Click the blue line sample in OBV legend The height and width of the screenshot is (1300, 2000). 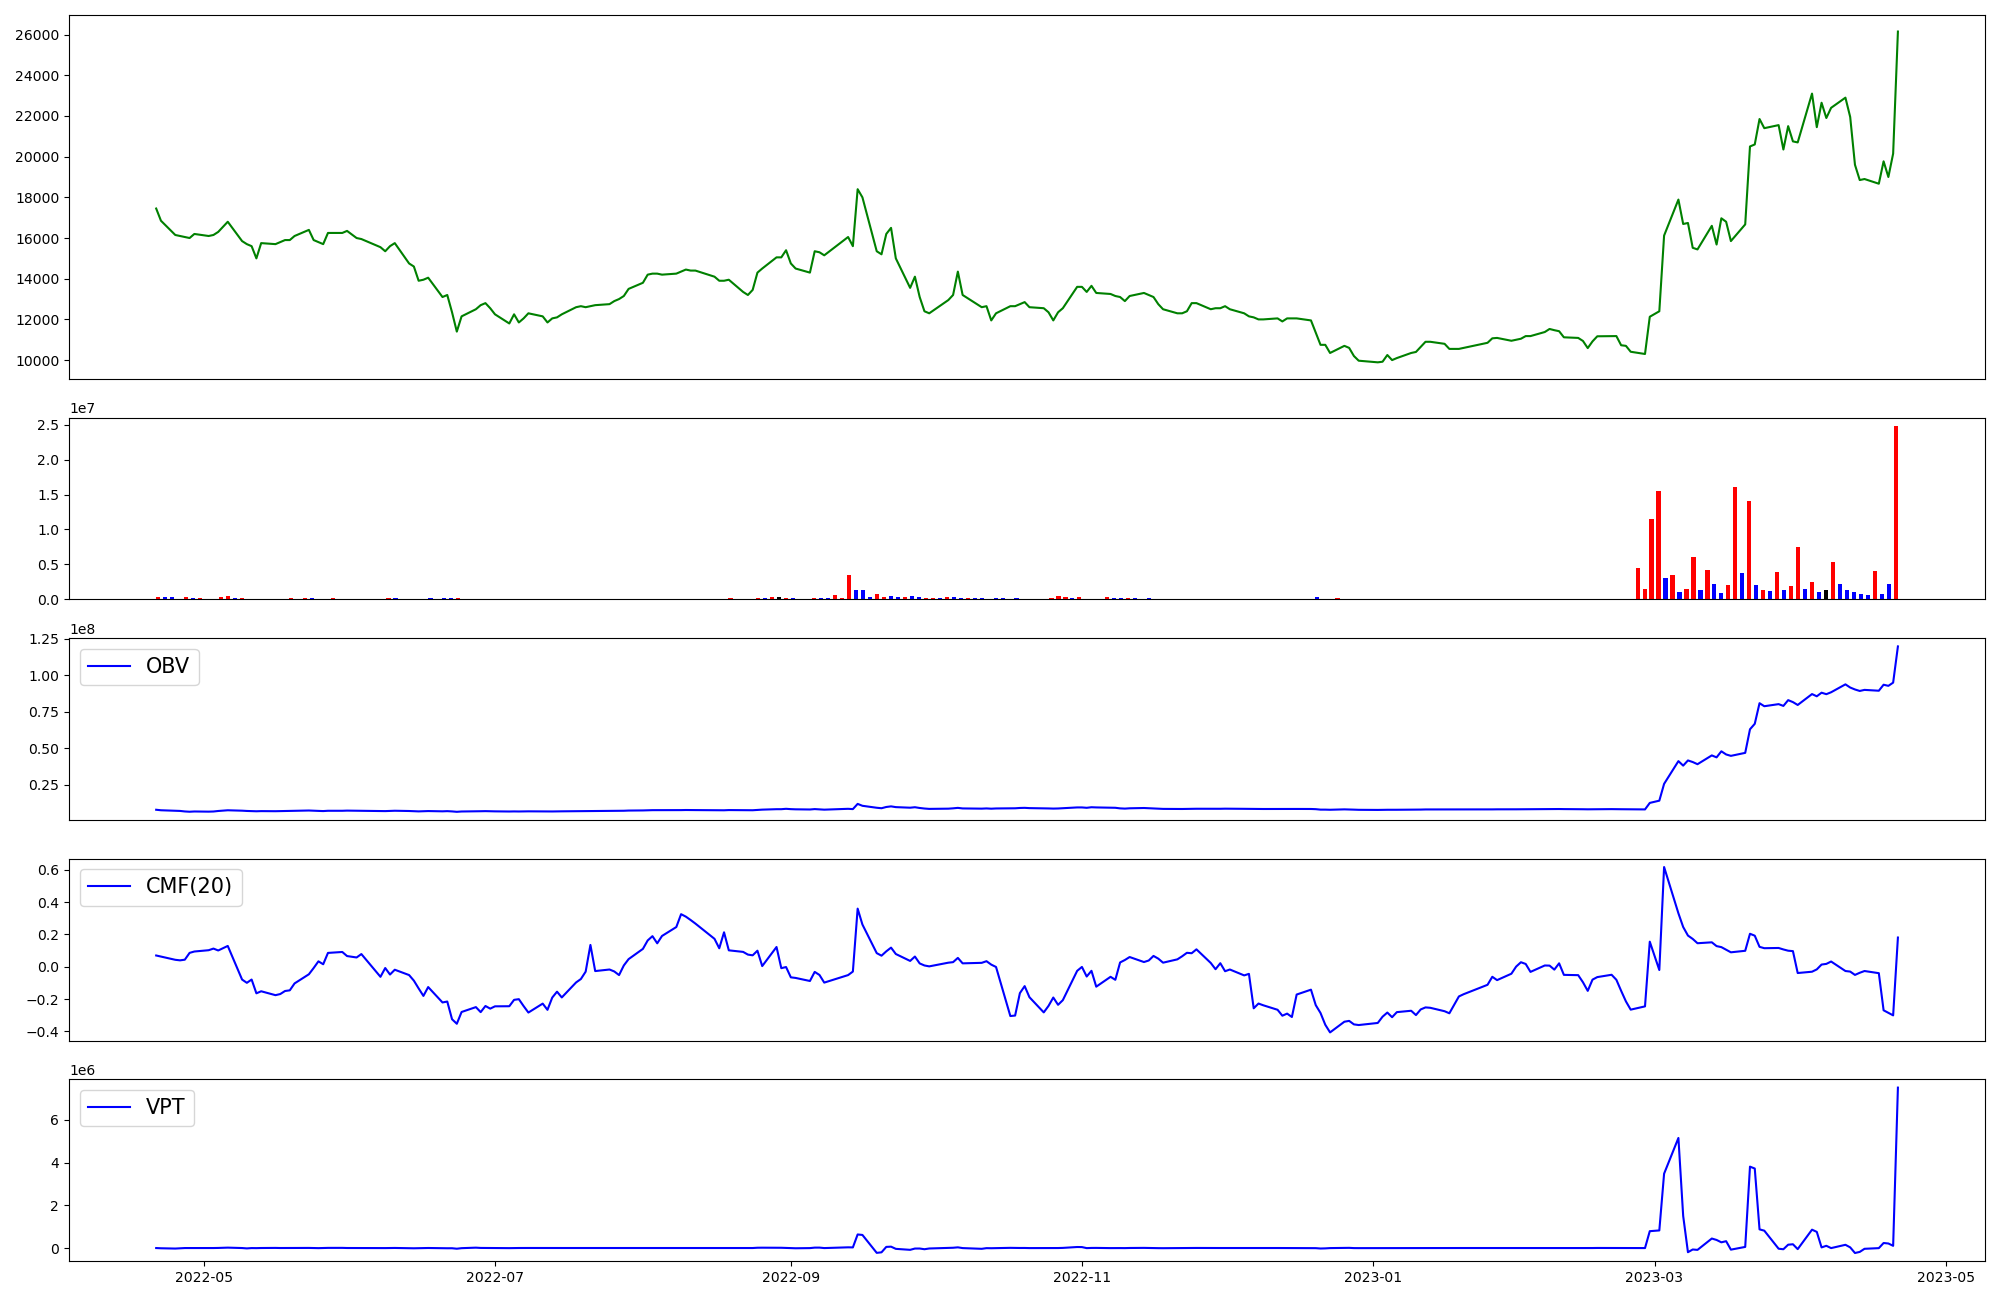[x=109, y=667]
